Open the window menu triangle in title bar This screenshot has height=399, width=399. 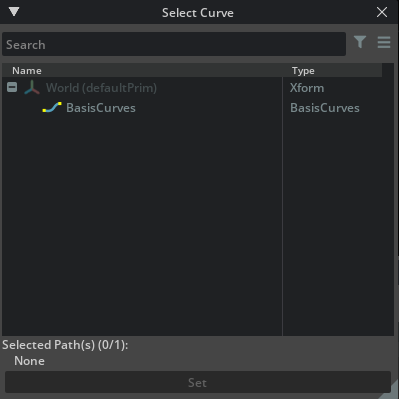(x=14, y=12)
